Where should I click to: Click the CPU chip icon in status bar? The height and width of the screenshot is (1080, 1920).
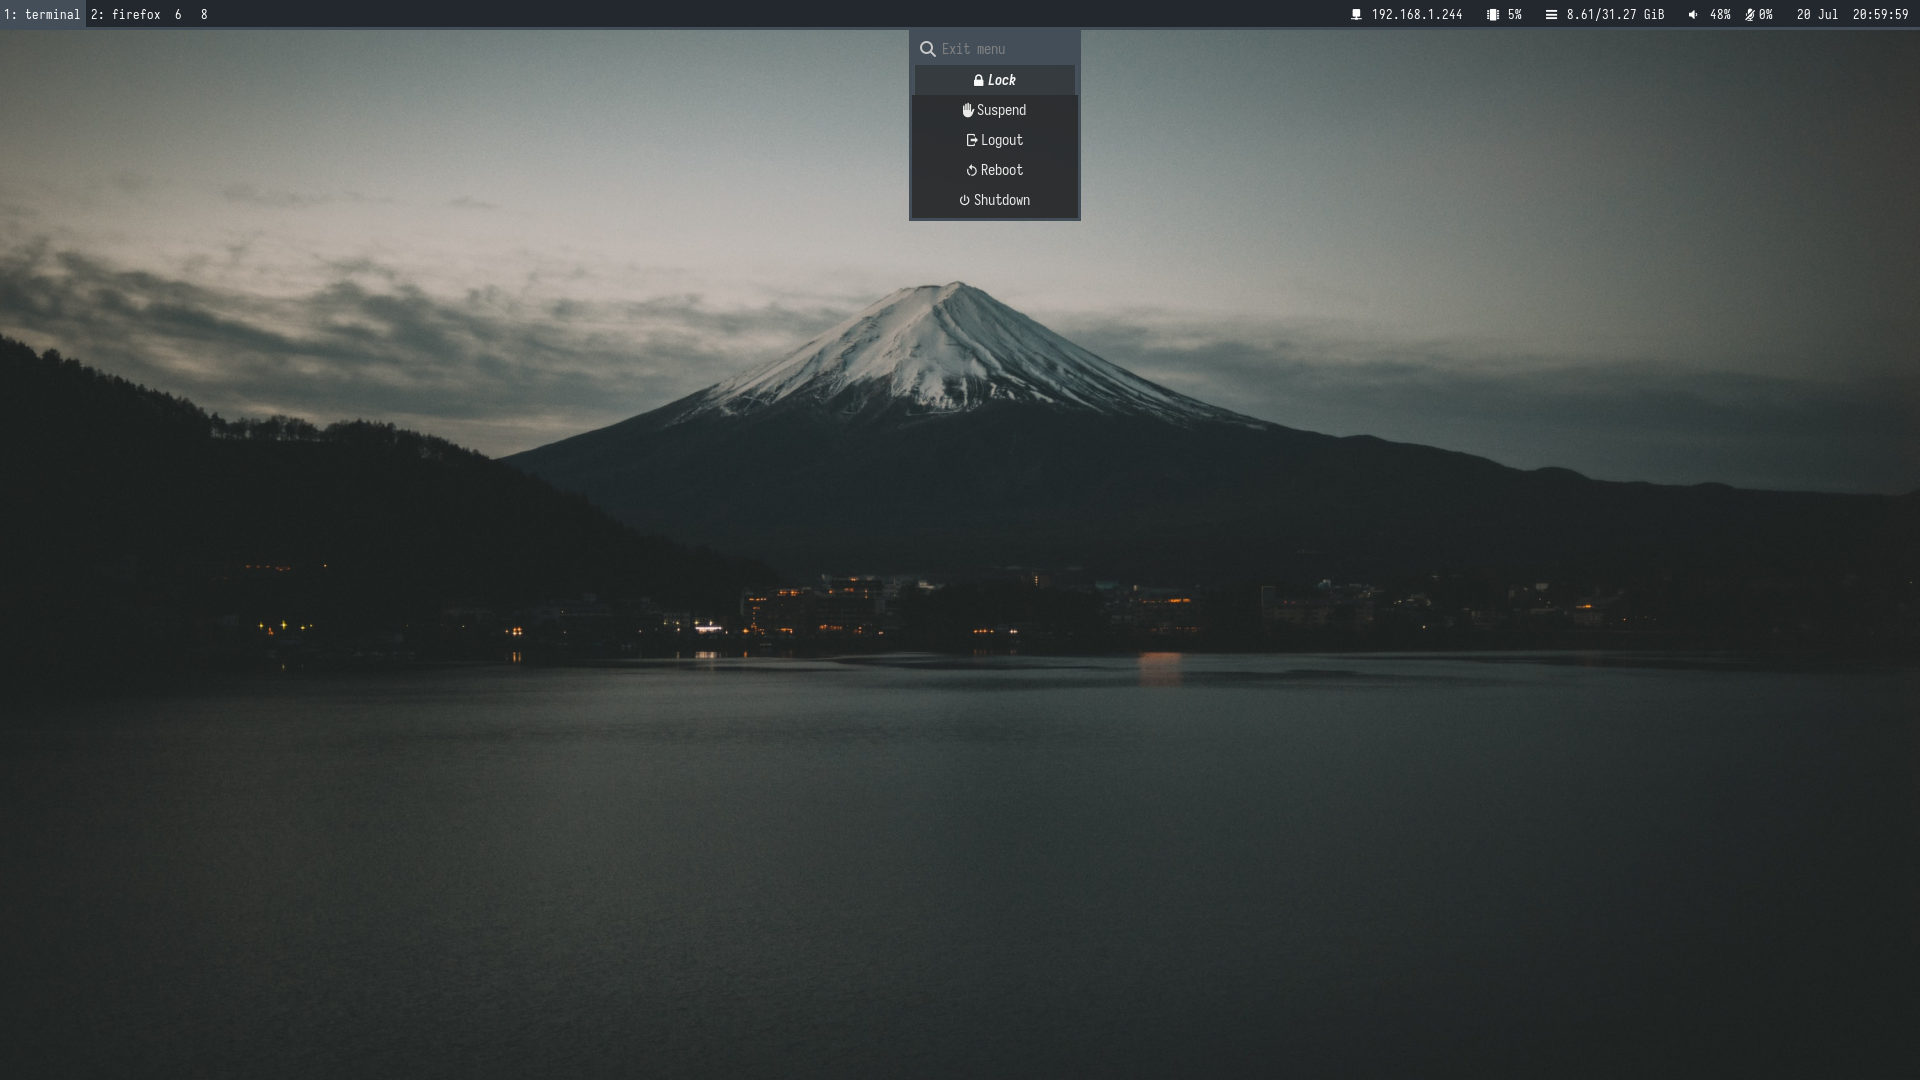click(x=1492, y=15)
